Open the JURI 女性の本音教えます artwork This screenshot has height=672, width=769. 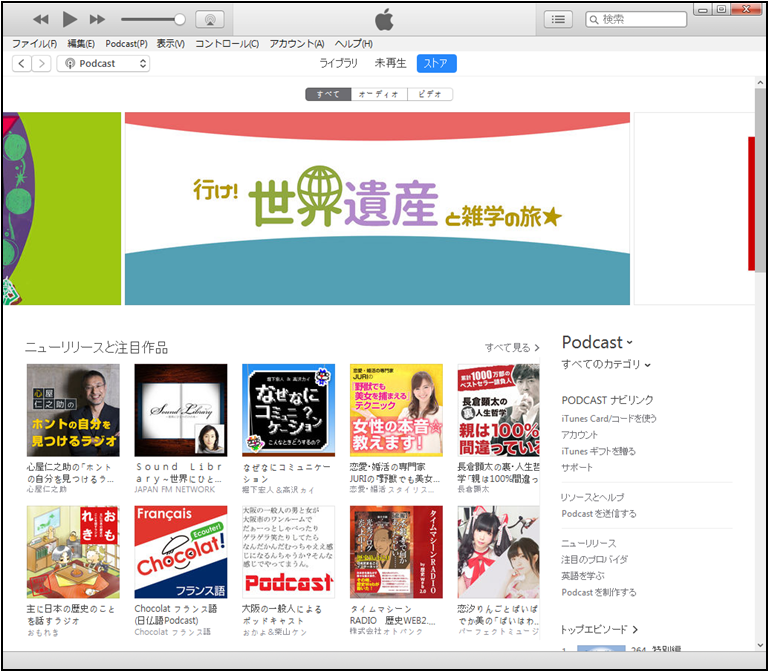[x=396, y=410]
